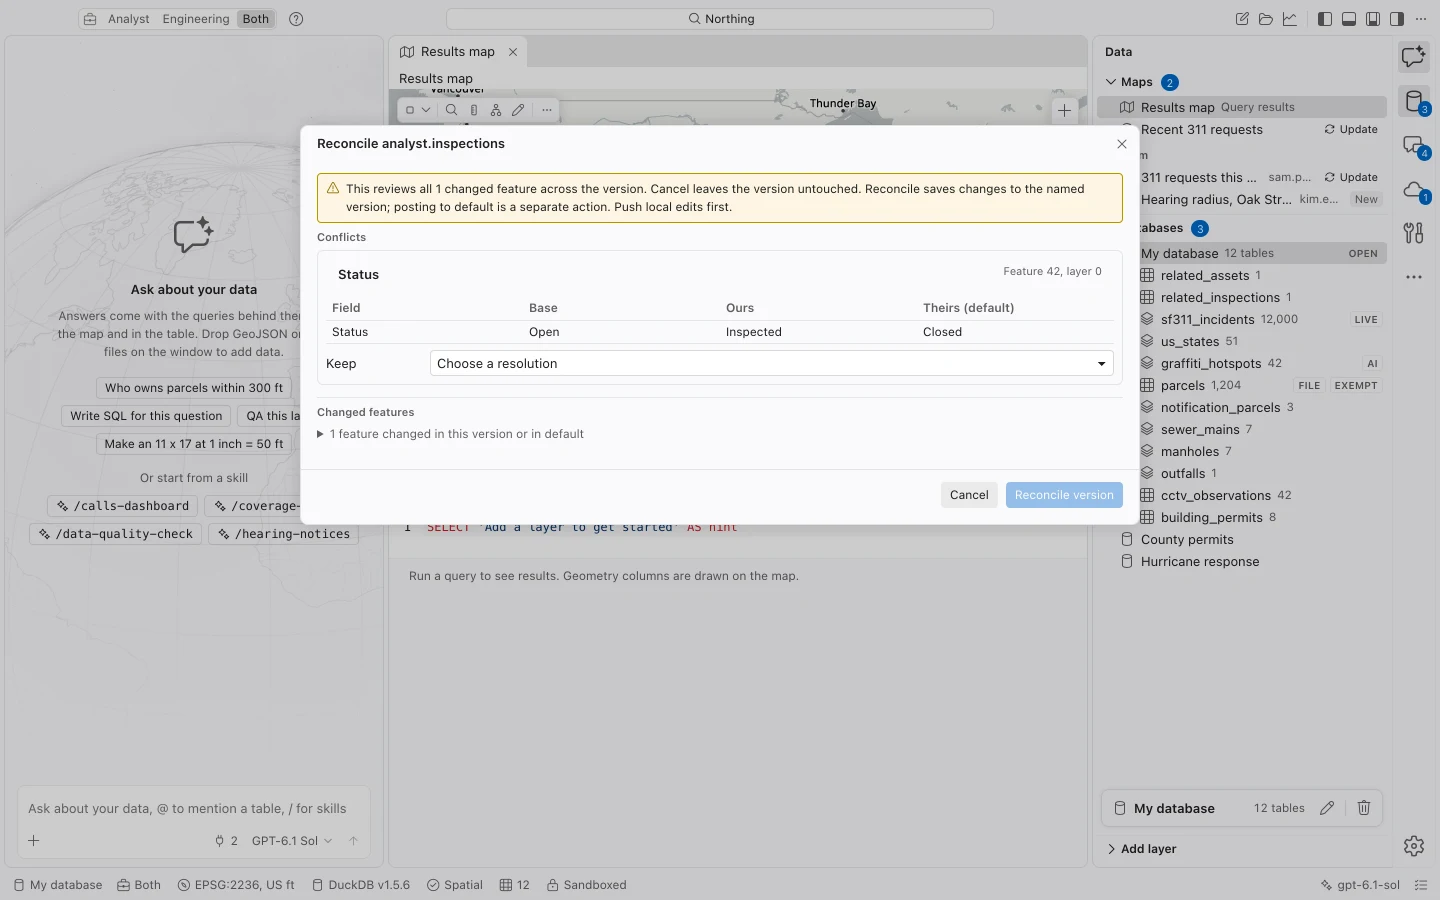Select the sf311_incidents layer row
The height and width of the screenshot is (900, 1440).
(x=1262, y=320)
